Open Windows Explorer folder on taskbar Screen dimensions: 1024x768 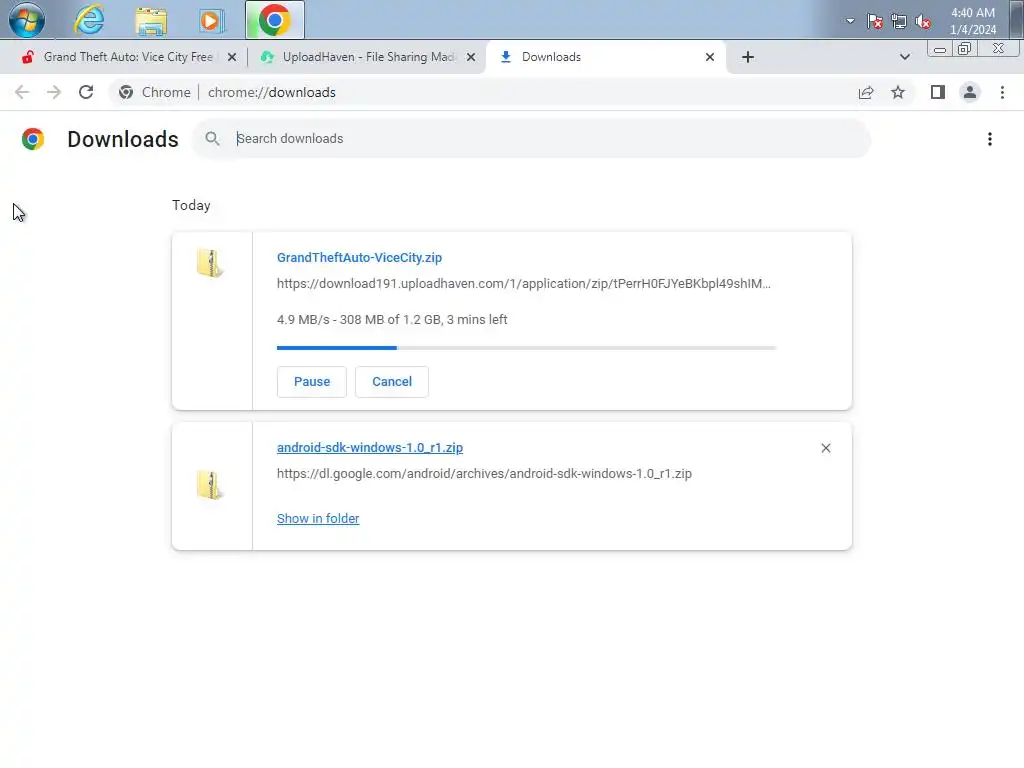point(151,20)
